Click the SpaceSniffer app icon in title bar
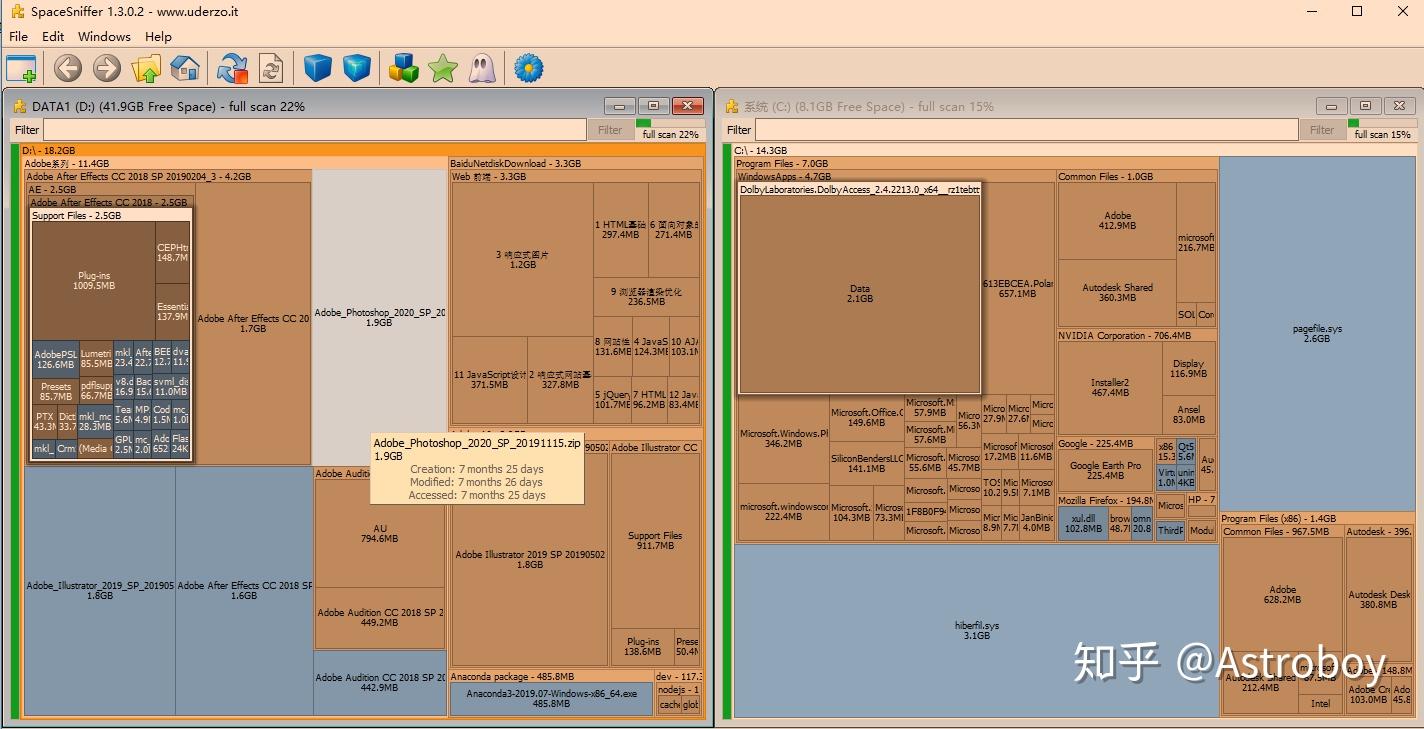 (x=16, y=12)
